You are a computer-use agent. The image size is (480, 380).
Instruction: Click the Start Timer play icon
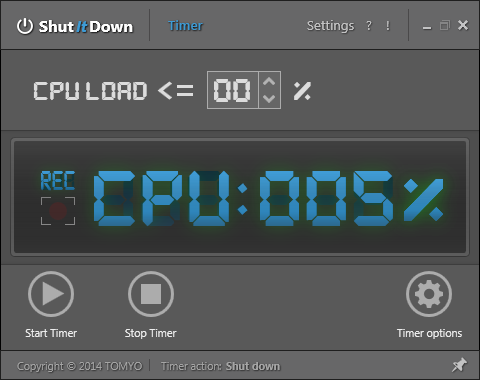pyautogui.click(x=51, y=294)
